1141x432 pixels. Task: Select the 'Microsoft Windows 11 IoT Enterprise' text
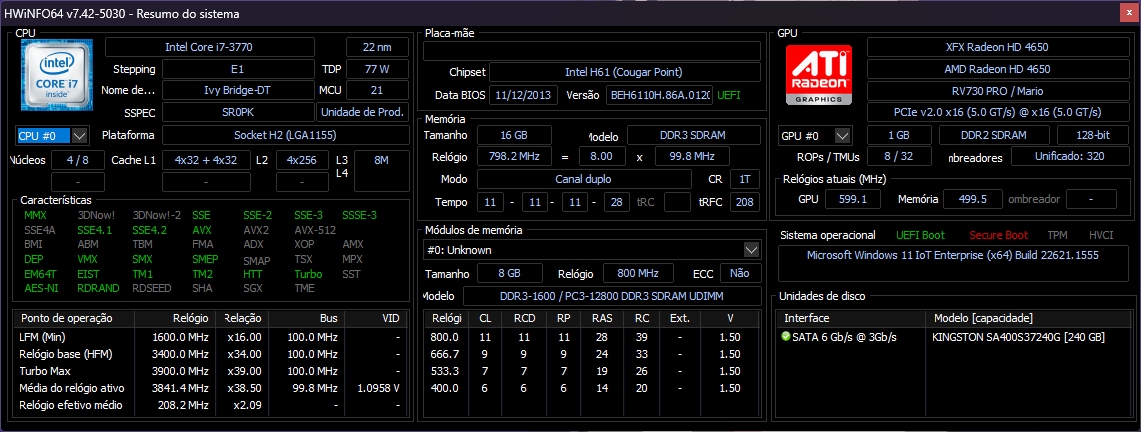tap(953, 255)
